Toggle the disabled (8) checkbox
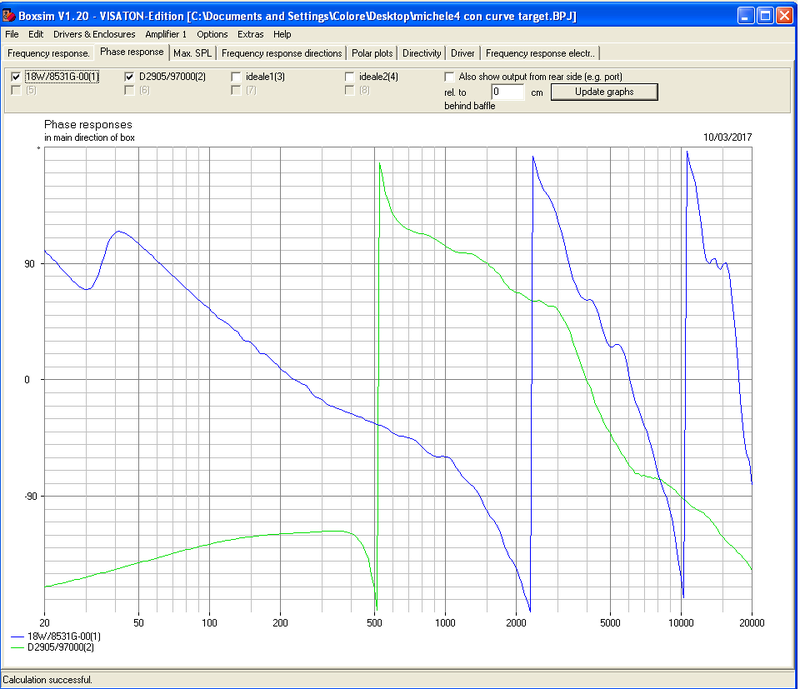 [349, 90]
